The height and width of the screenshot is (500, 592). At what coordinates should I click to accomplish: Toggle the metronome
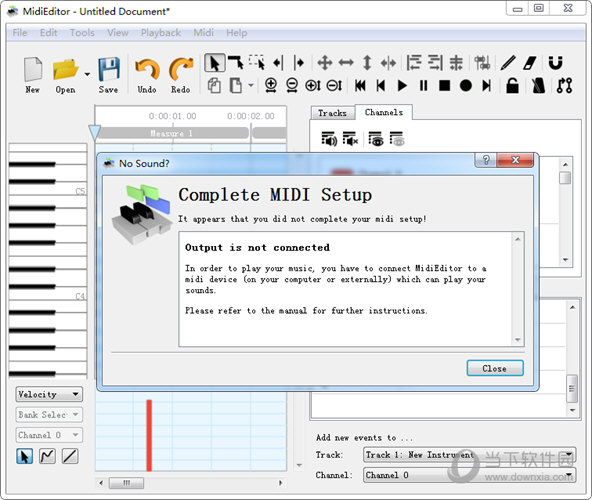click(538, 86)
